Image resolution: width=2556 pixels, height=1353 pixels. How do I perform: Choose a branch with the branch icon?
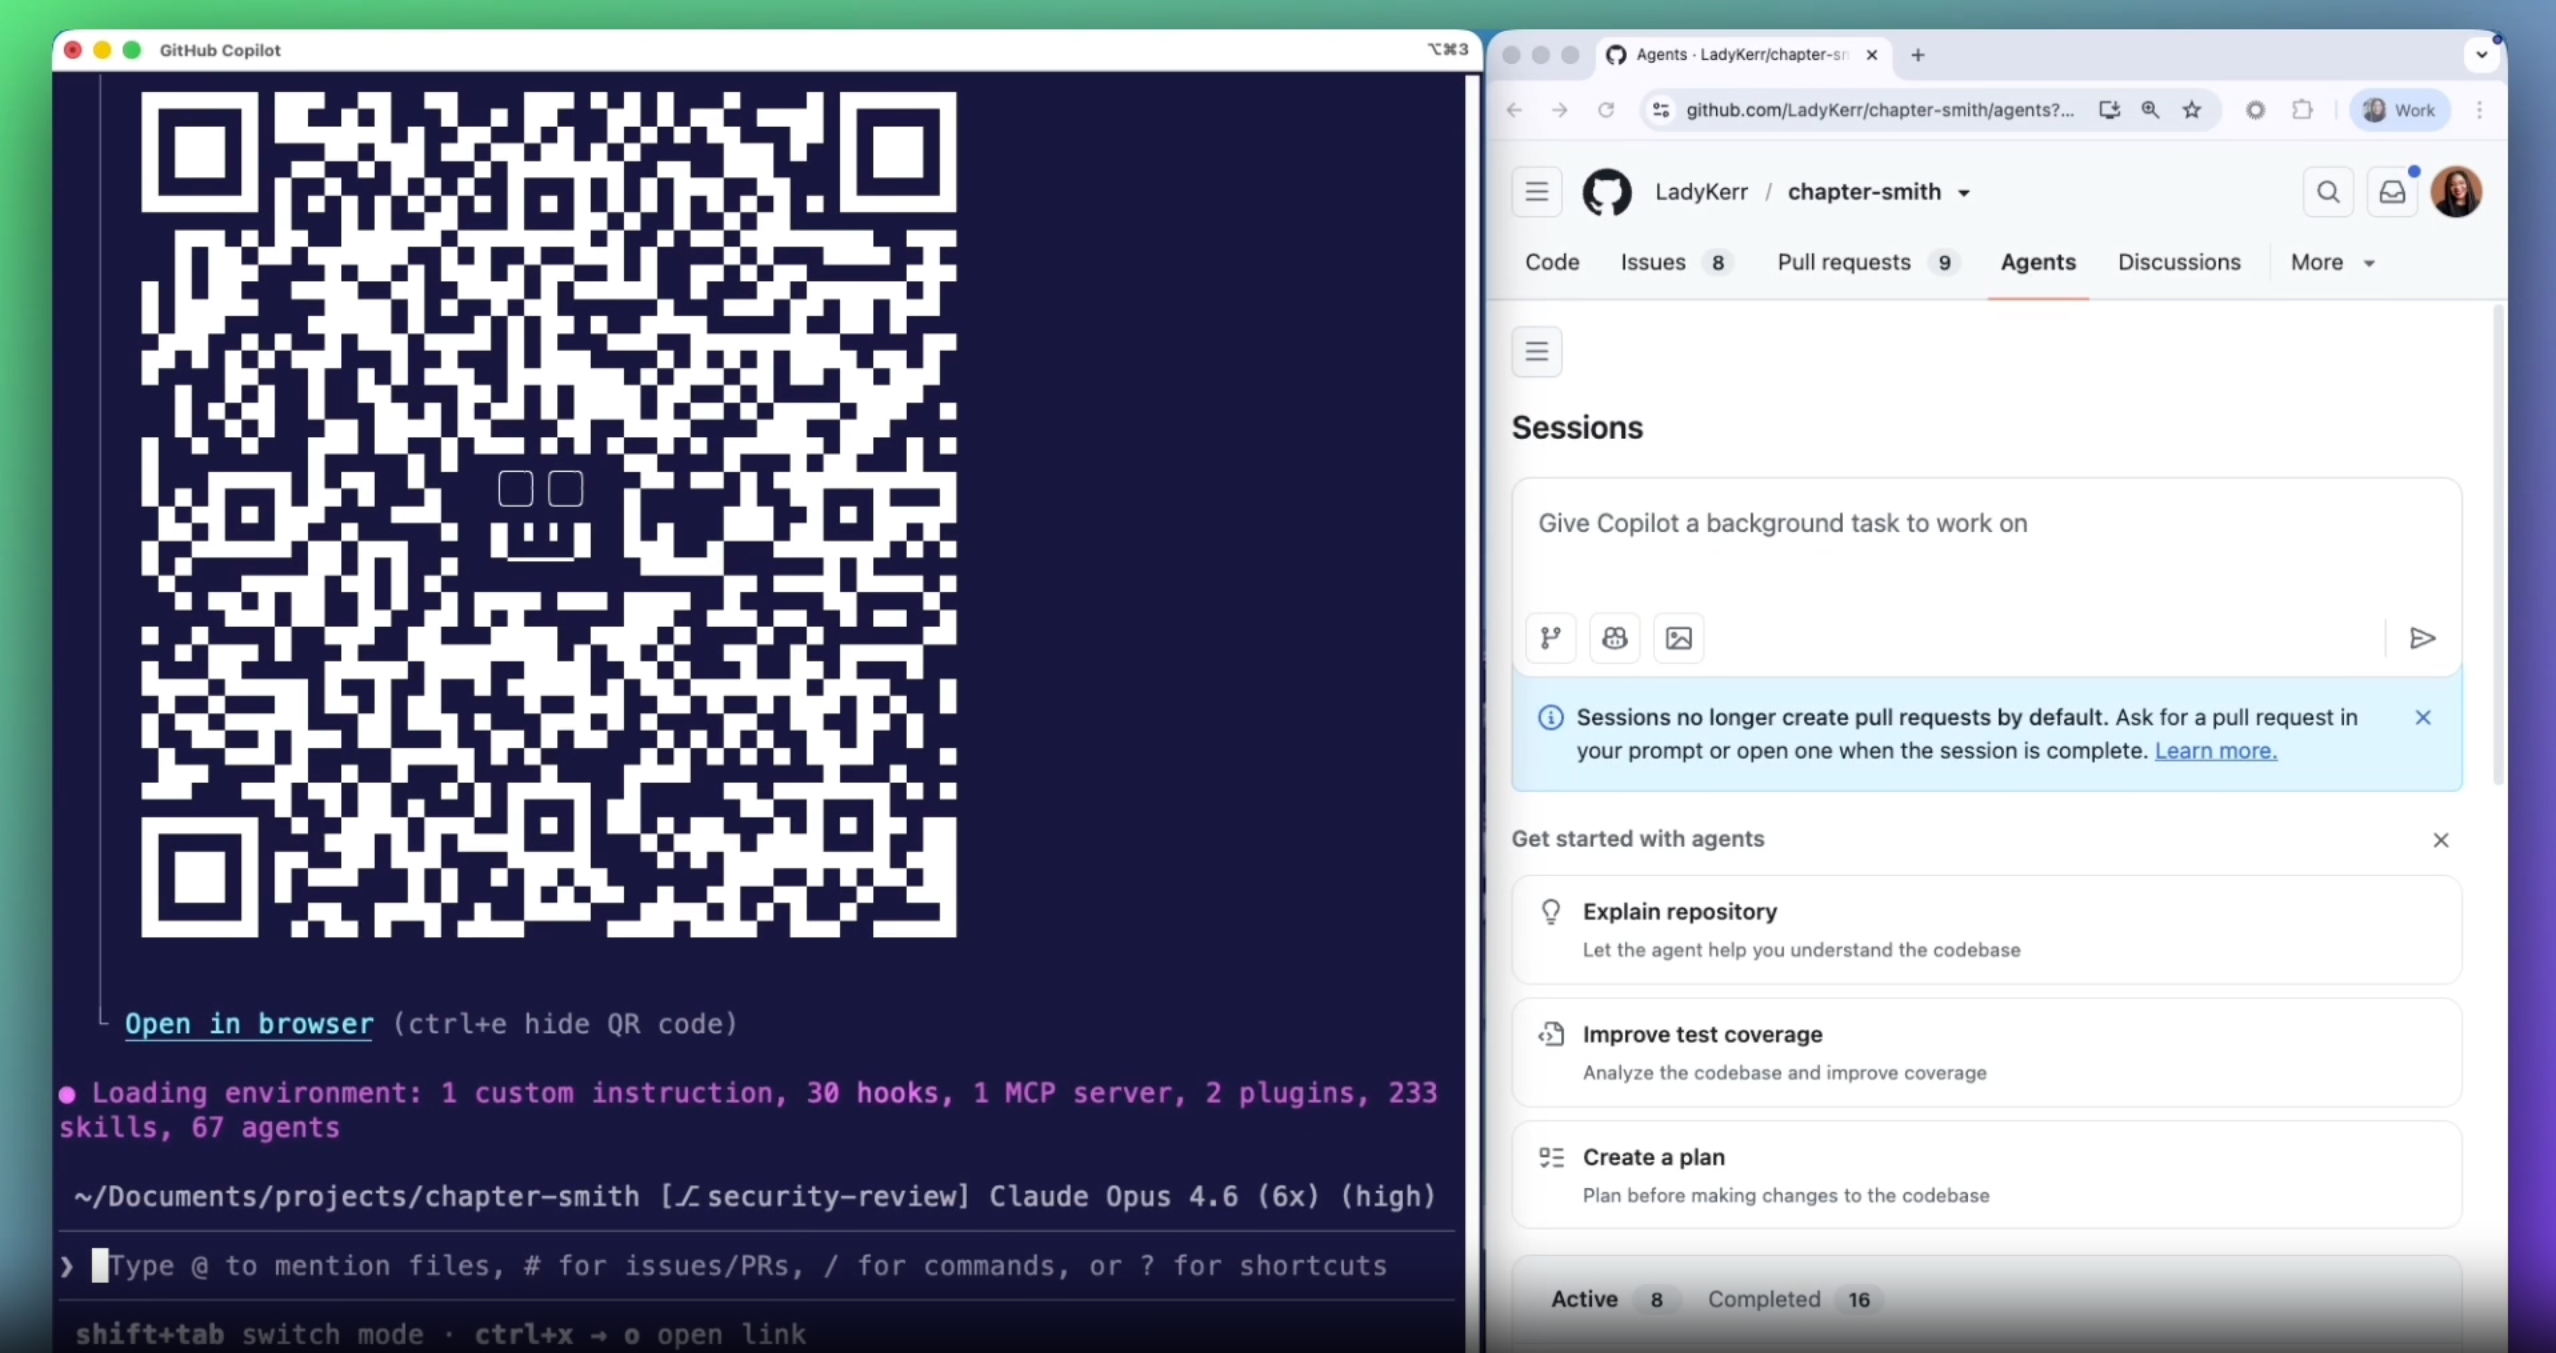pos(1551,638)
